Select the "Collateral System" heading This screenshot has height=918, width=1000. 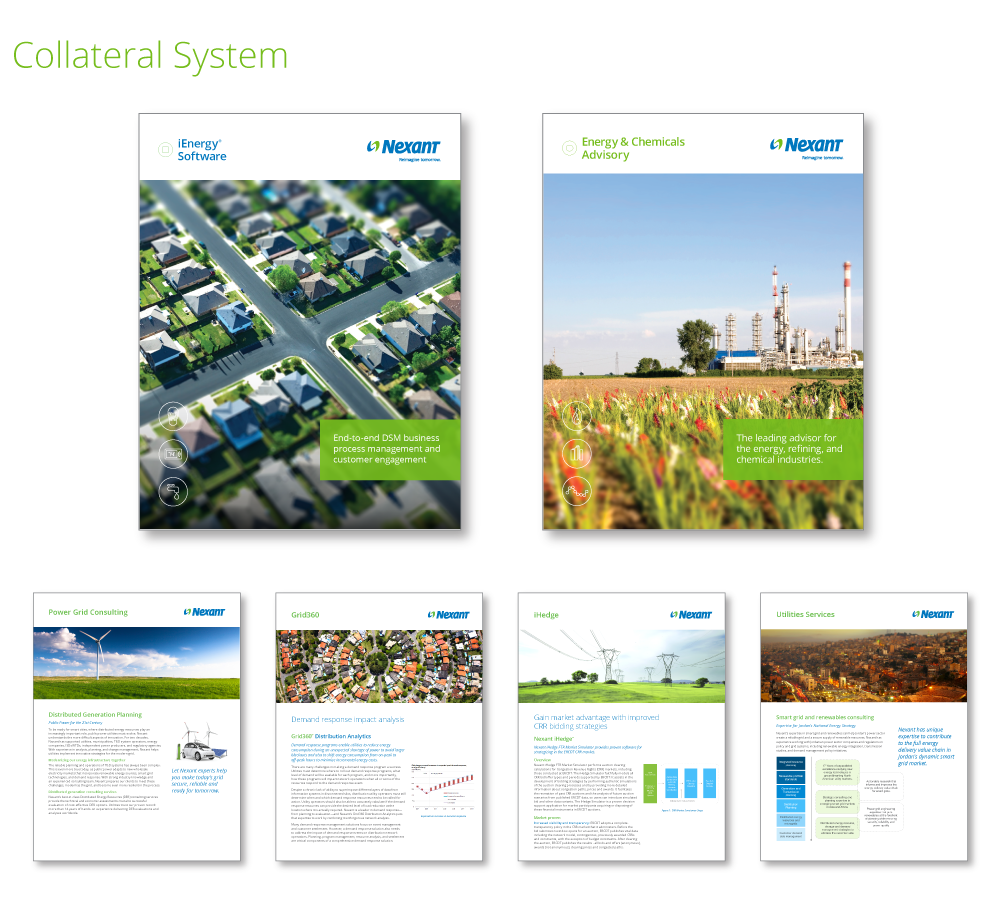click(150, 56)
